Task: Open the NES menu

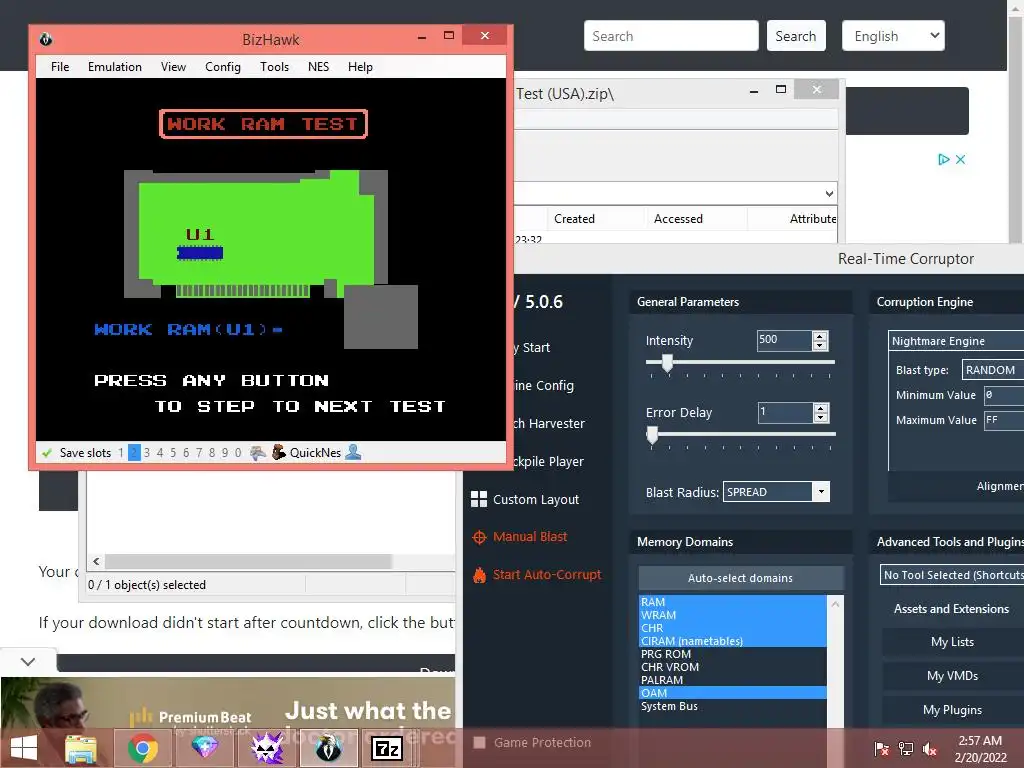Action: point(319,67)
